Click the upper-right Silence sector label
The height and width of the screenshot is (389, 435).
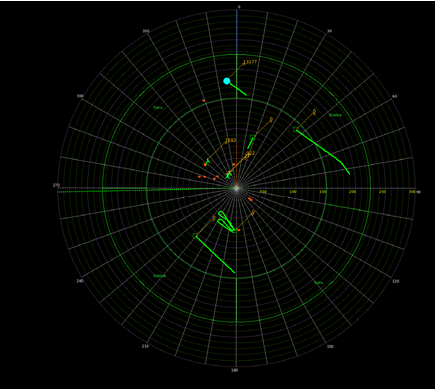point(335,115)
